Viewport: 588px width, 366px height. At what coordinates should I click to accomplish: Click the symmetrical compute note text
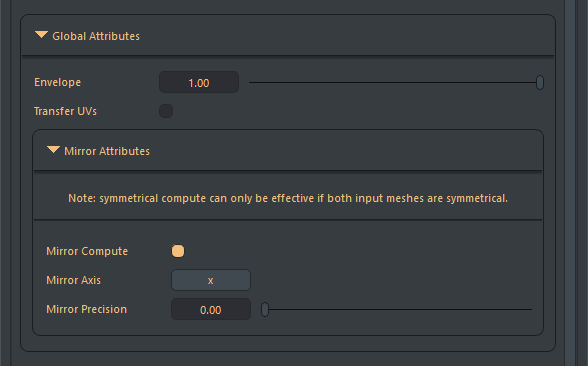pos(288,198)
